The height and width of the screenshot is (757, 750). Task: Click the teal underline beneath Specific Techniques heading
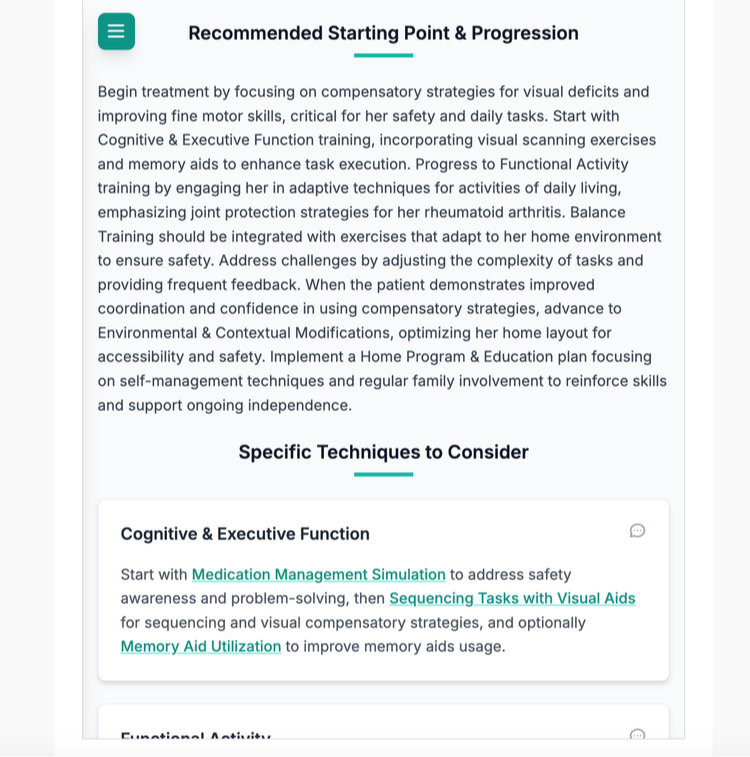(383, 475)
